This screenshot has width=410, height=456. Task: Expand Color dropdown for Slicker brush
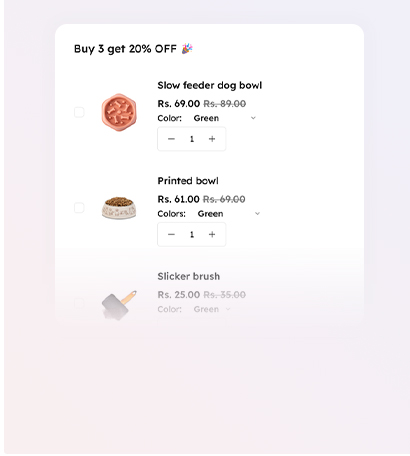click(x=212, y=309)
